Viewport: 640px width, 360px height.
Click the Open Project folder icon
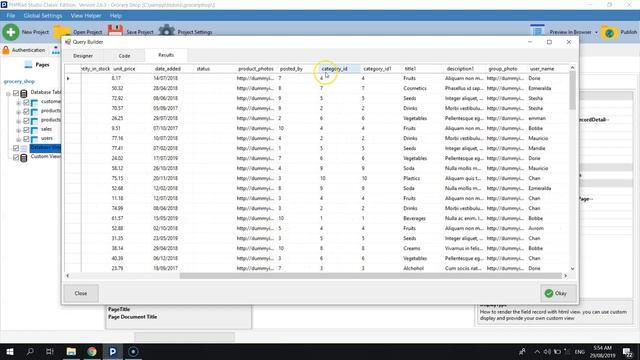click(62, 32)
